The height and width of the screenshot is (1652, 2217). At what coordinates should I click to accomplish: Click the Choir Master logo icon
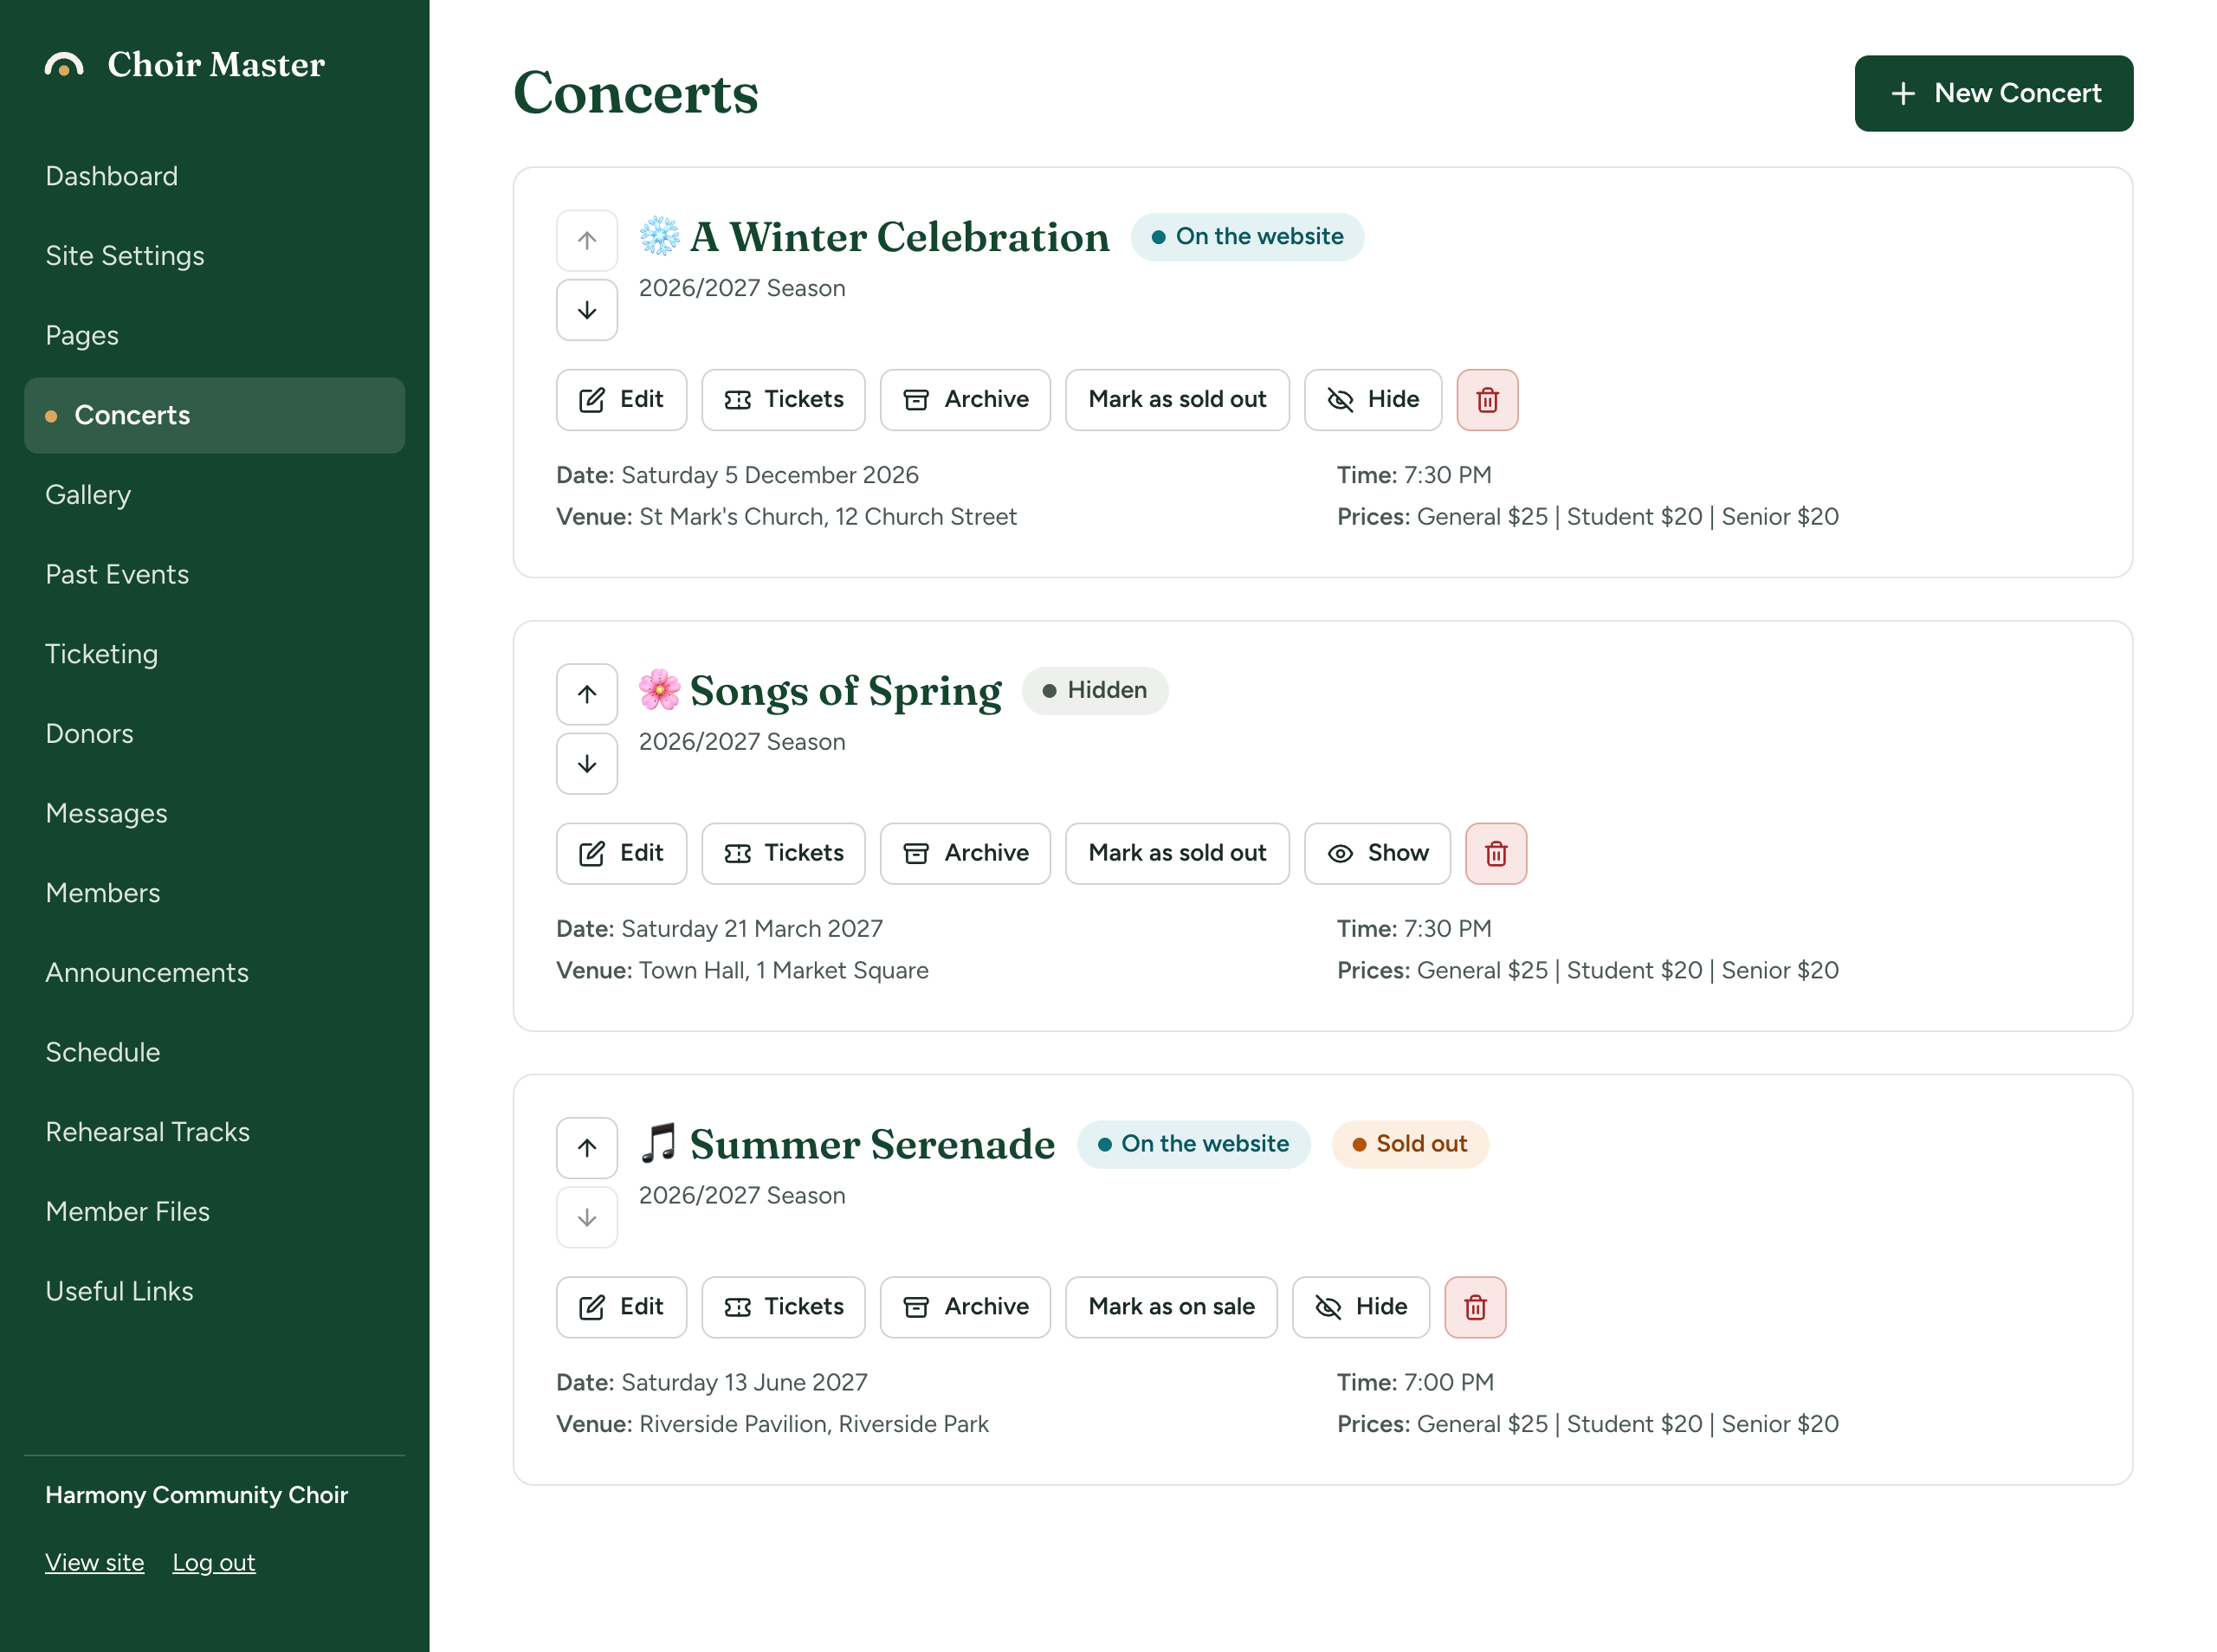click(x=64, y=65)
